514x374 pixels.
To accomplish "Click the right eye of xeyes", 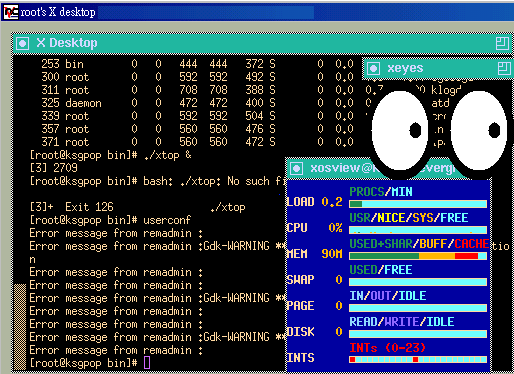I will click(479, 131).
